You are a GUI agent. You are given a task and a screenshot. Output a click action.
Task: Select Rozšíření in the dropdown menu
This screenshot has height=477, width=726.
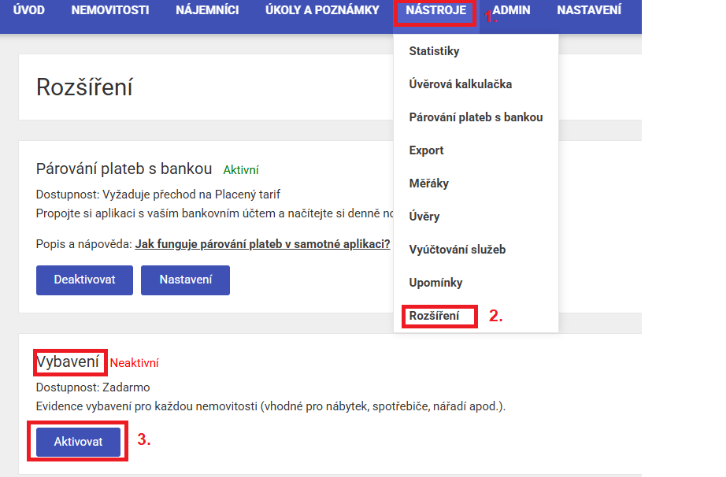435,316
